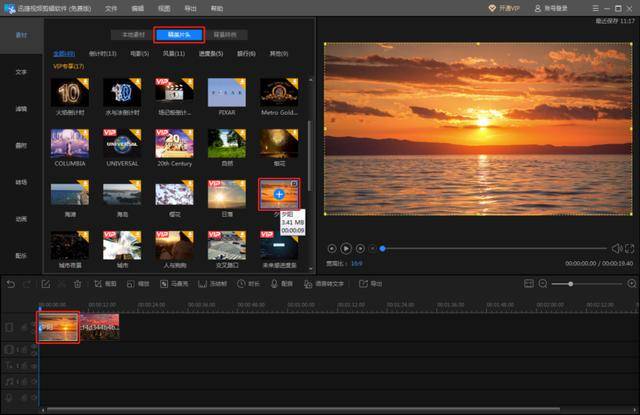This screenshot has height=415, width=640.
Task: Click the account login button
Action: click(x=551, y=8)
